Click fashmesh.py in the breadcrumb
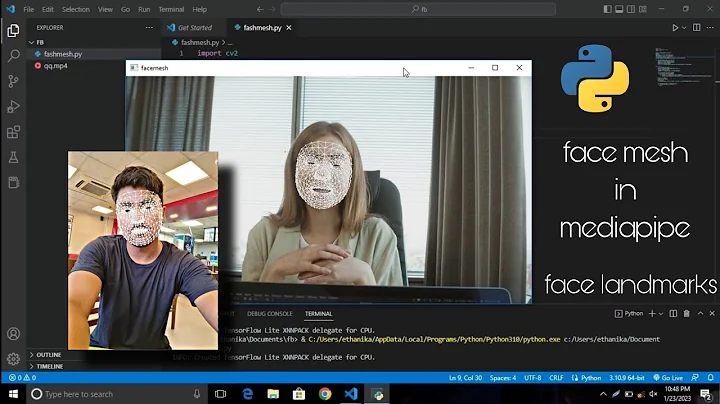Screen dimensions: 720x404 coord(200,42)
